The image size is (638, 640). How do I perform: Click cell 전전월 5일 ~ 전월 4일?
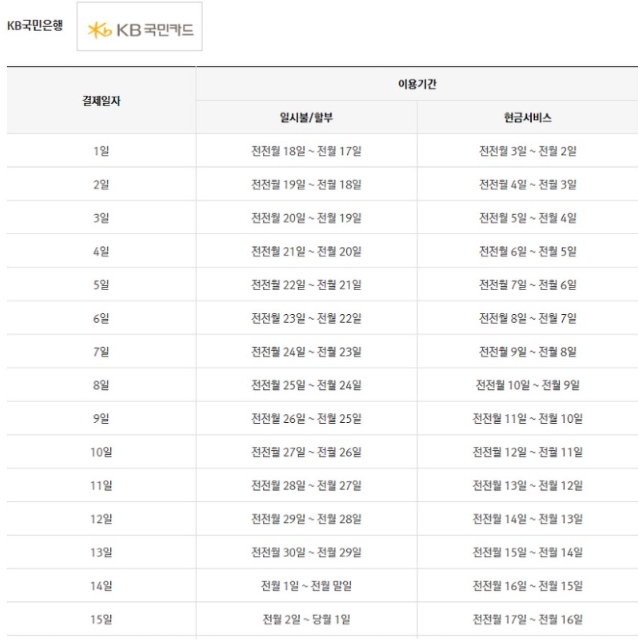pos(528,218)
